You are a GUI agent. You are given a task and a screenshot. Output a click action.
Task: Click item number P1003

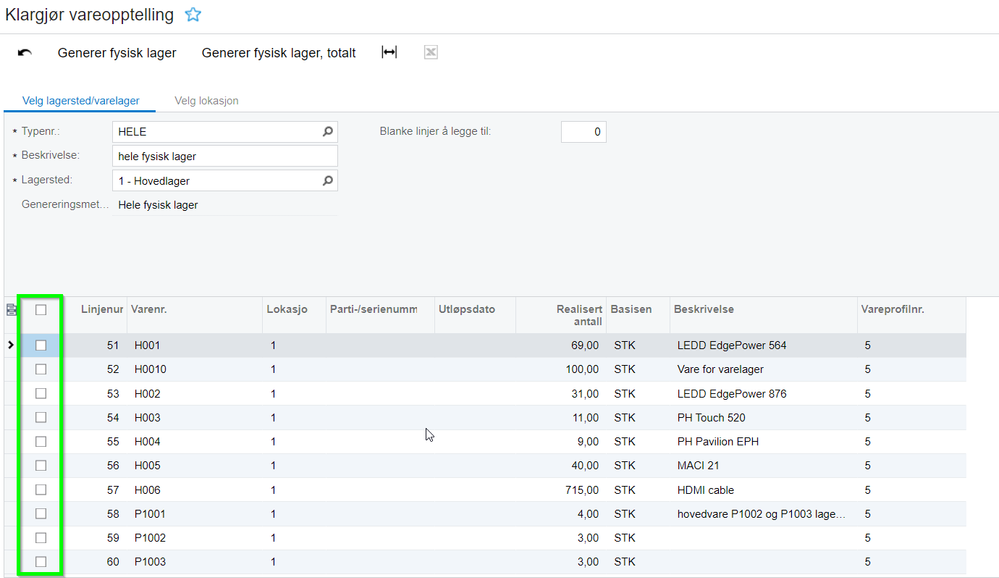150,561
